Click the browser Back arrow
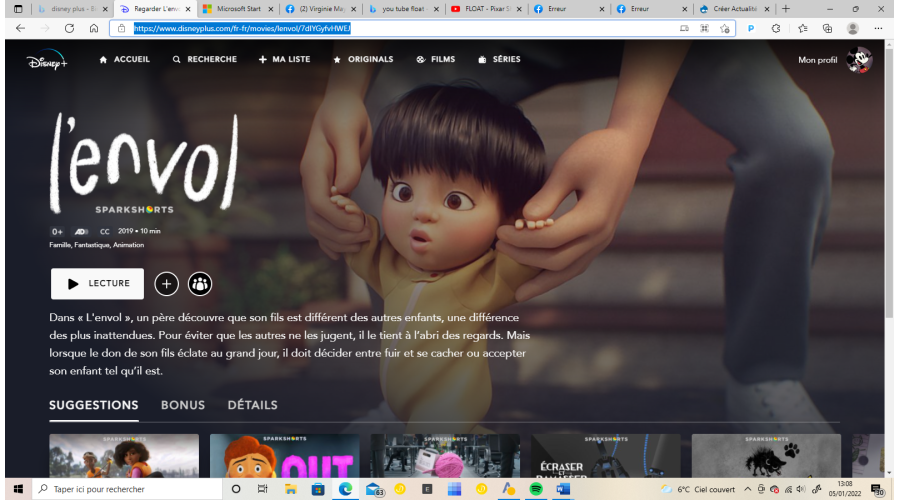Viewport: 900px width, 500px height. point(20,28)
